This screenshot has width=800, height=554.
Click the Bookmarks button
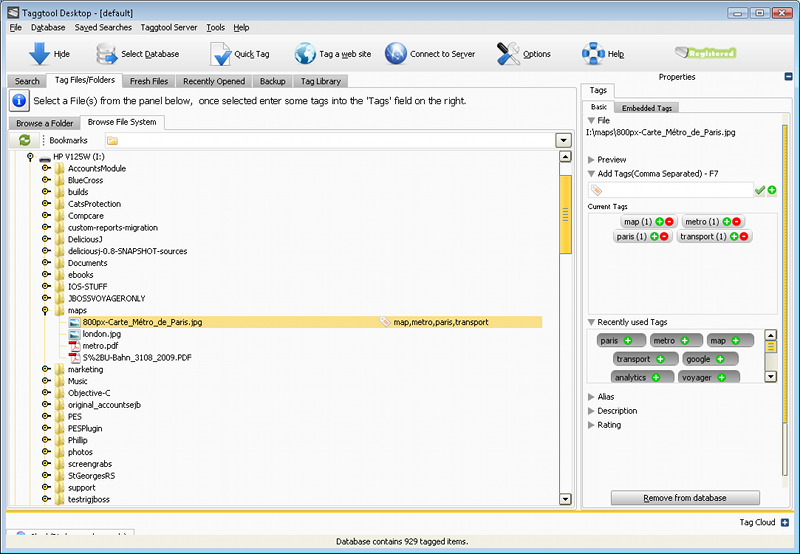[68, 140]
